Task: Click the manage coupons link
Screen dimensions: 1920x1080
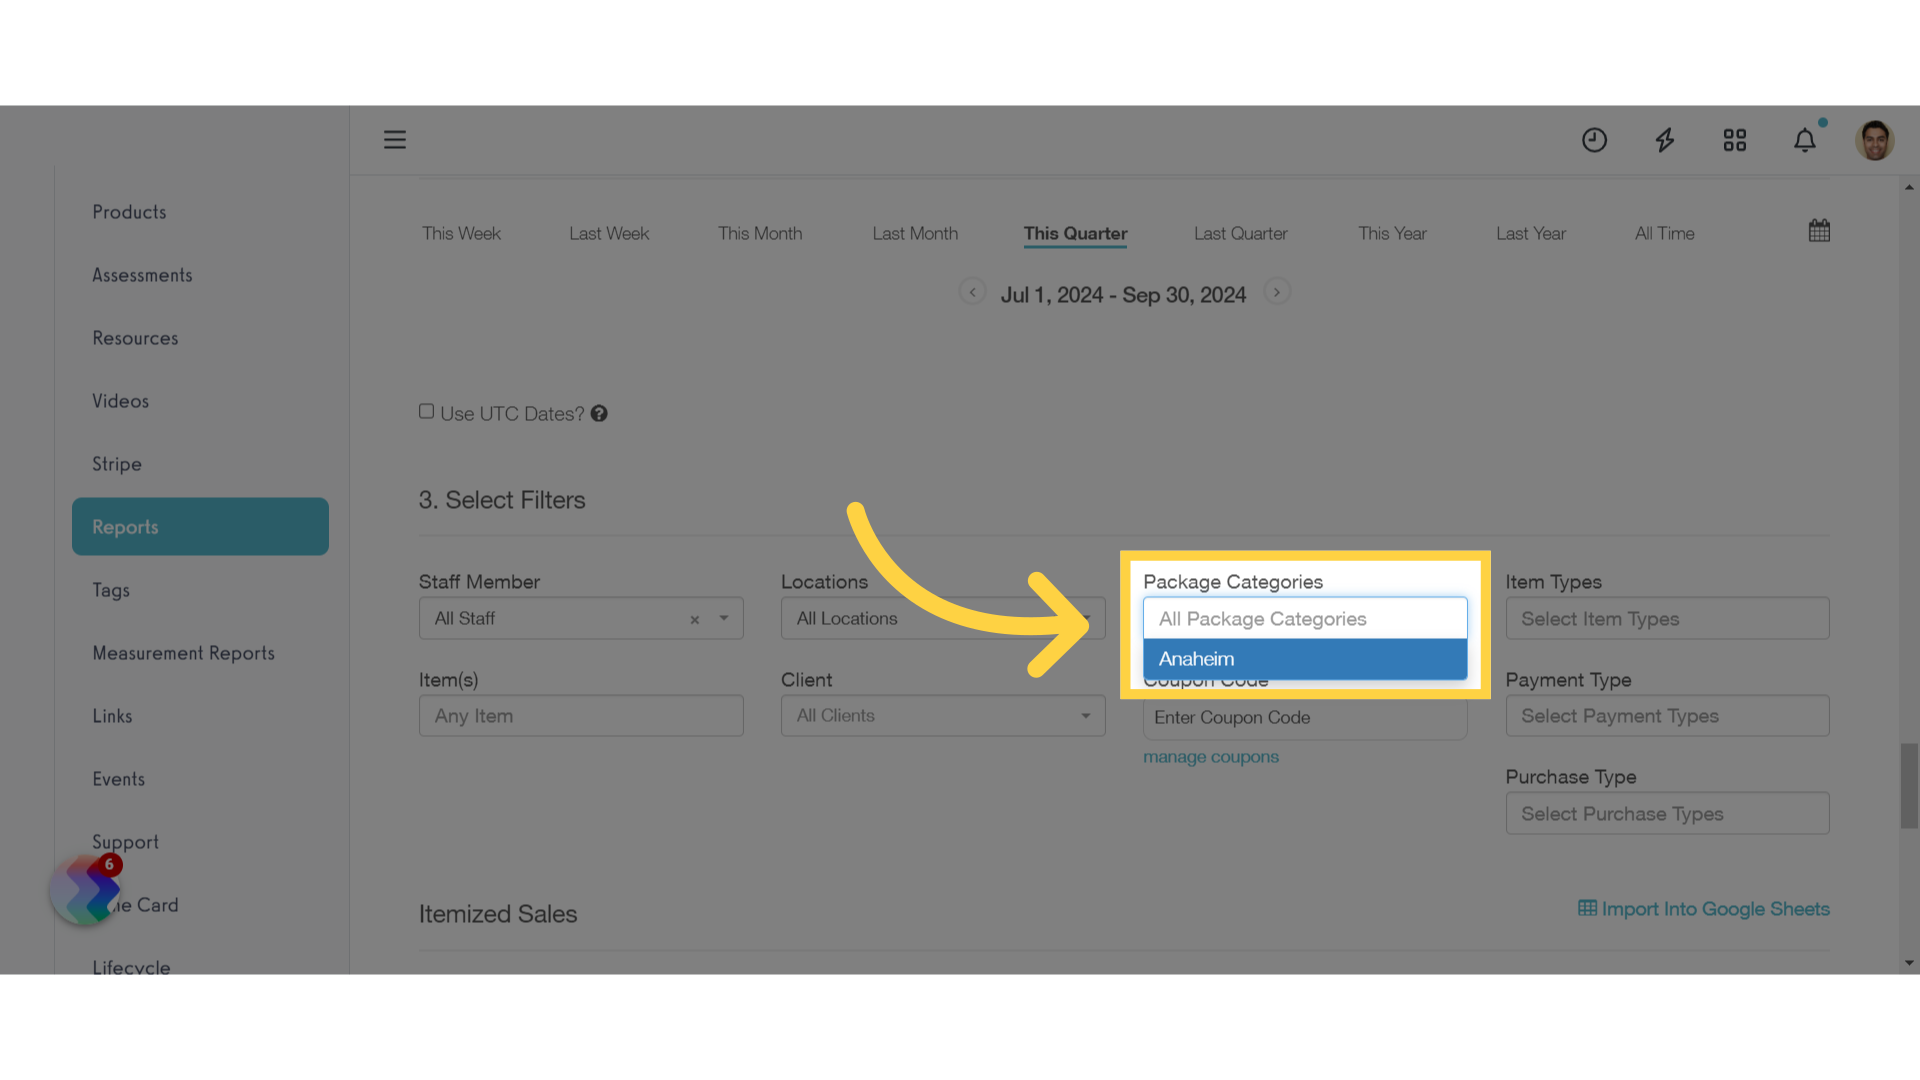Action: tap(1211, 754)
